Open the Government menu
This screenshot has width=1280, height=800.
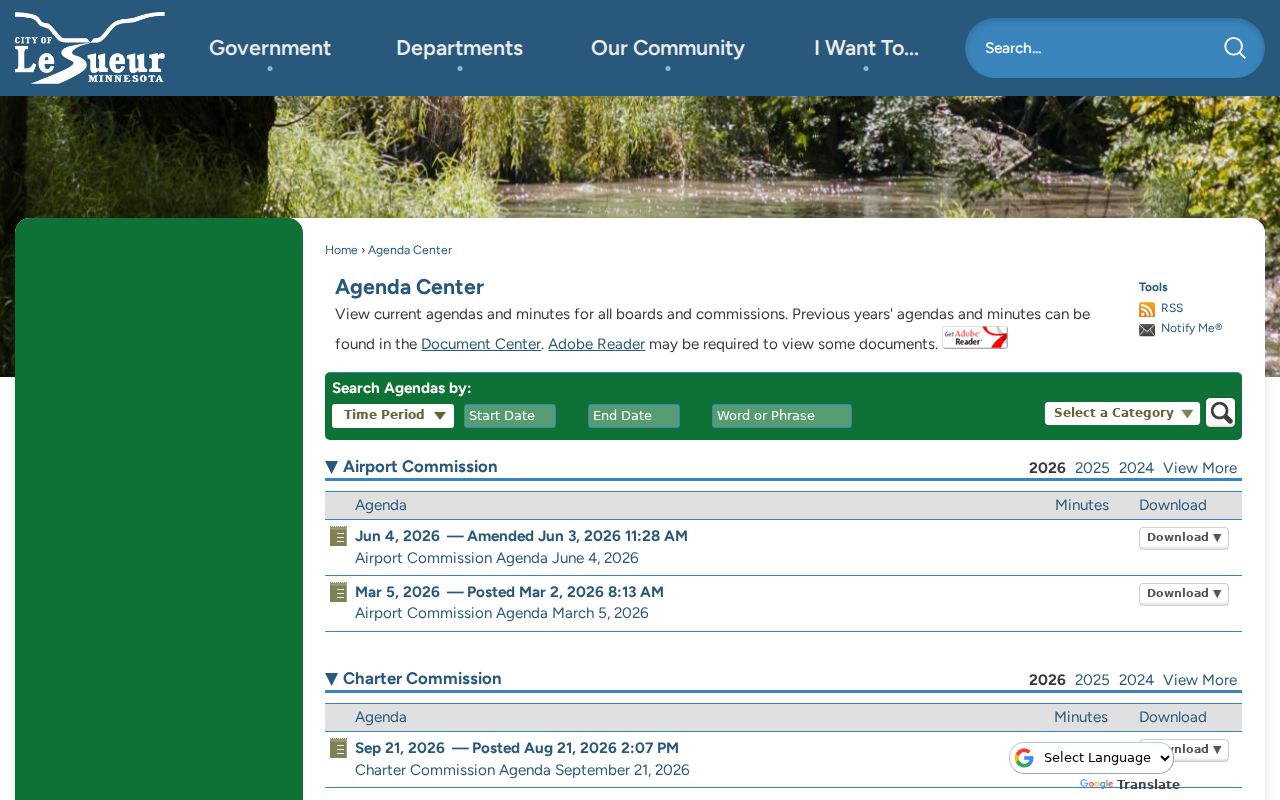point(270,48)
